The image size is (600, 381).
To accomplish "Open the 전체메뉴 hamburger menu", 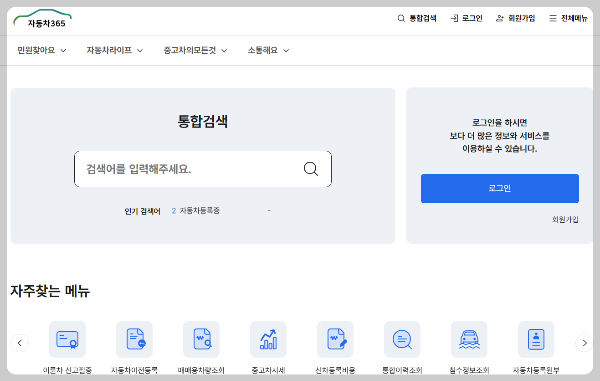I will 568,18.
